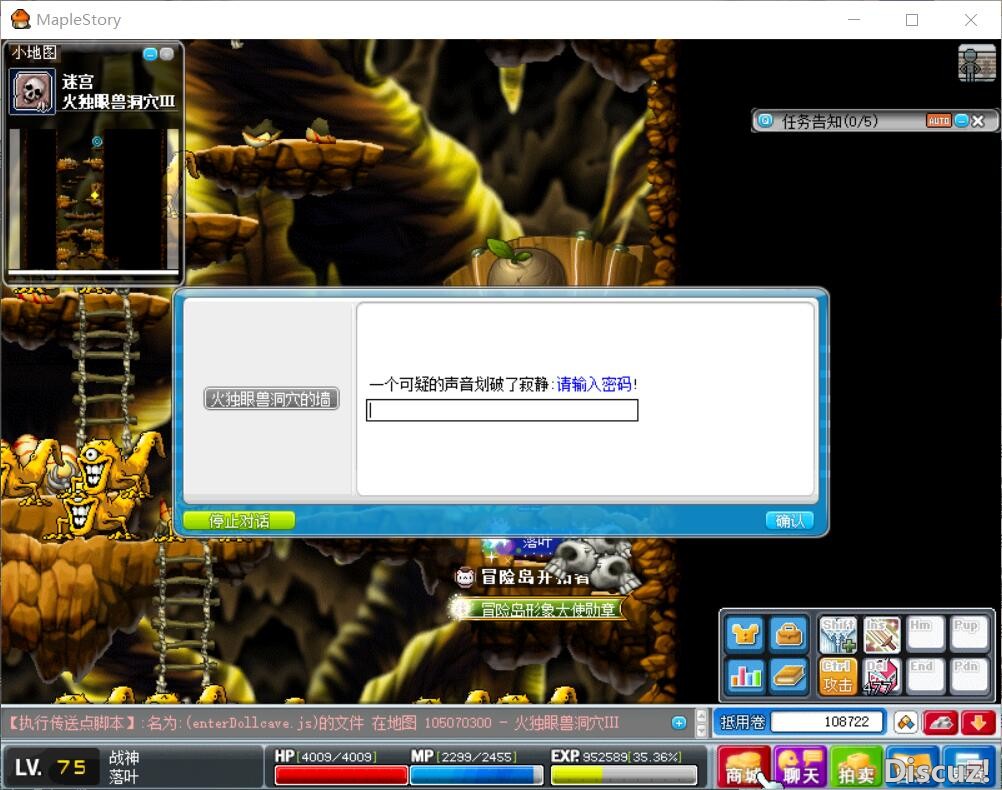Click the 迷宫 region name in the minimap
This screenshot has height=790, width=1002.
click(x=78, y=82)
